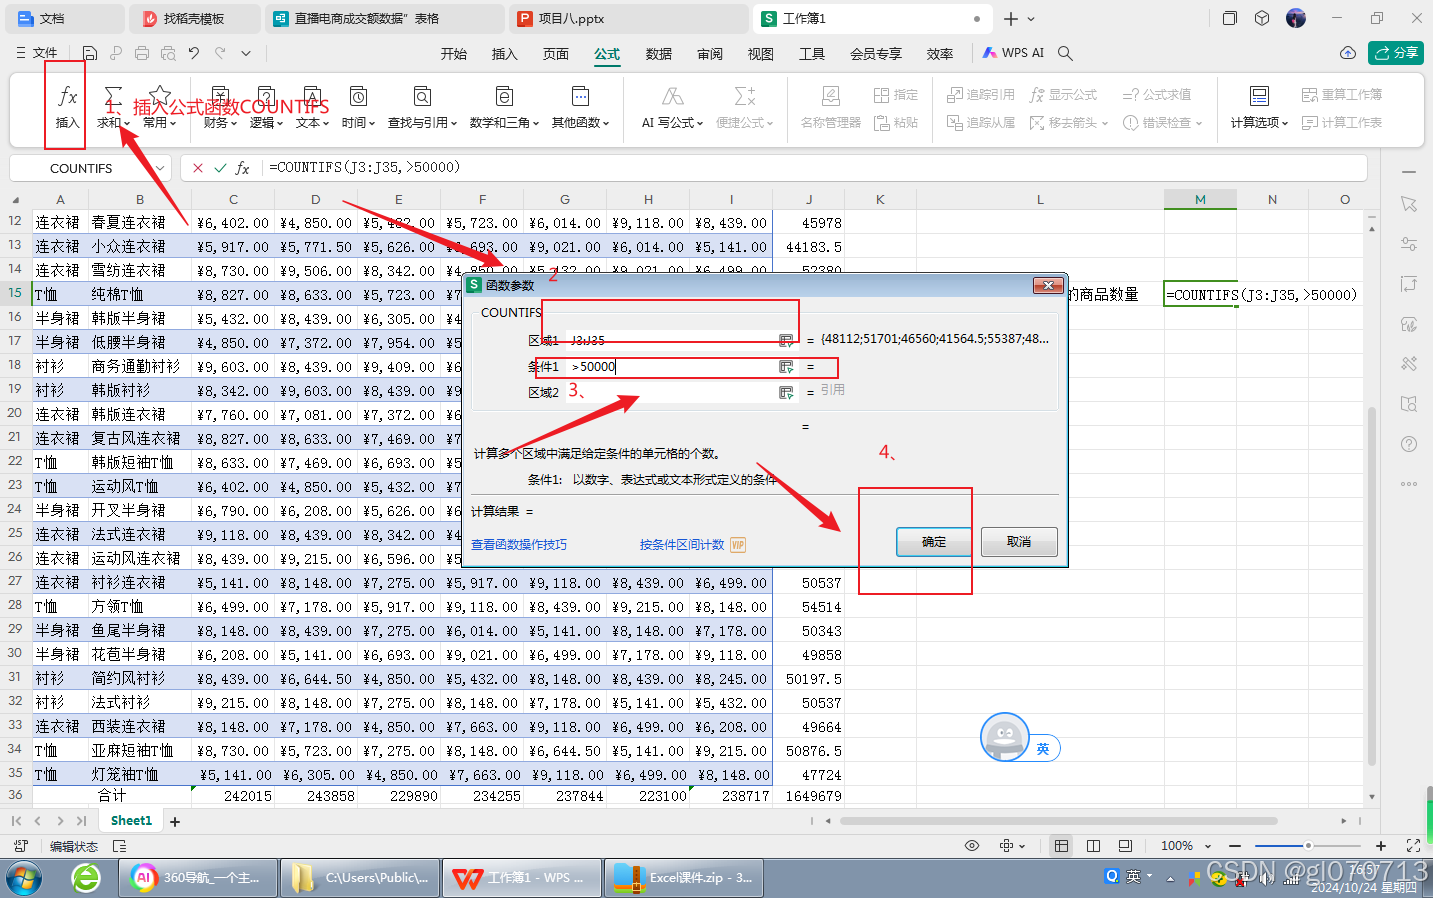
Task: Click range selector icon beside 条件1 field
Action: tap(786, 366)
